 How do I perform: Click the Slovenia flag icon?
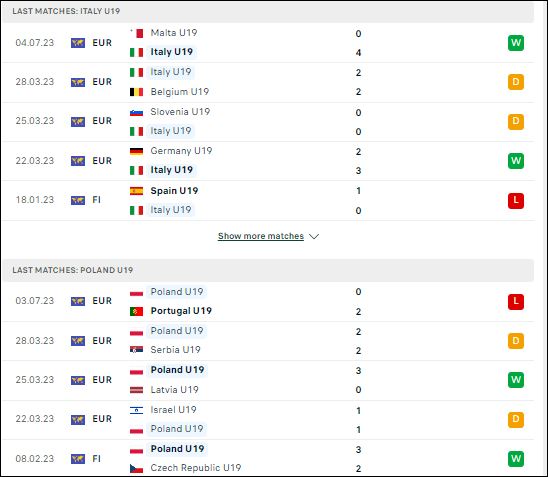tap(136, 113)
